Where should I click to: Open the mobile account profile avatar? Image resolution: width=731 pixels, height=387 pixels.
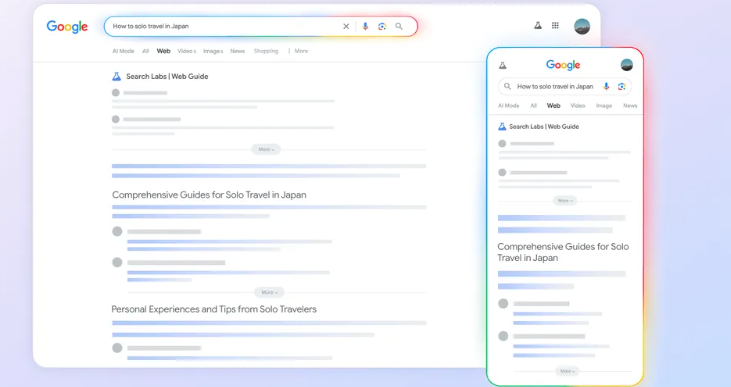[627, 65]
